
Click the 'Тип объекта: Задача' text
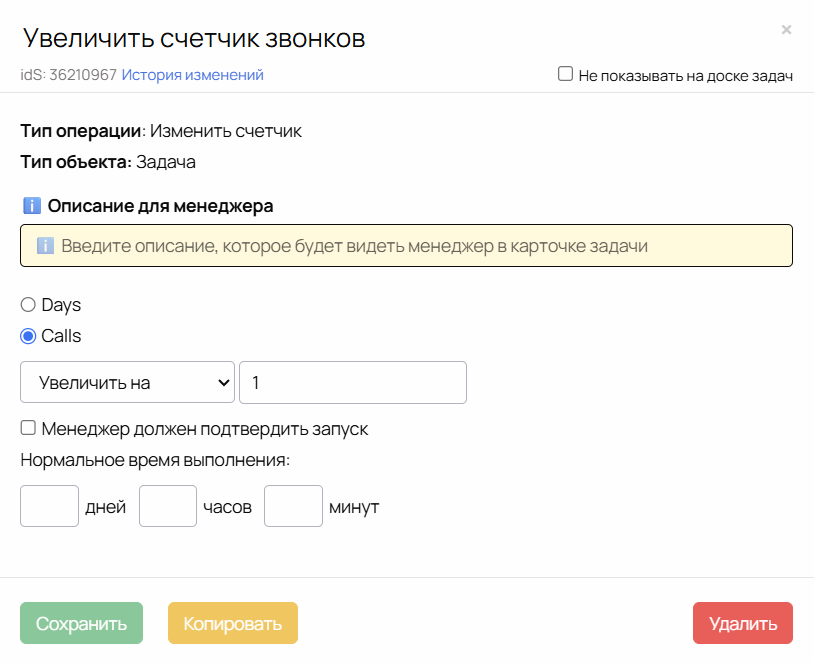click(x=108, y=162)
